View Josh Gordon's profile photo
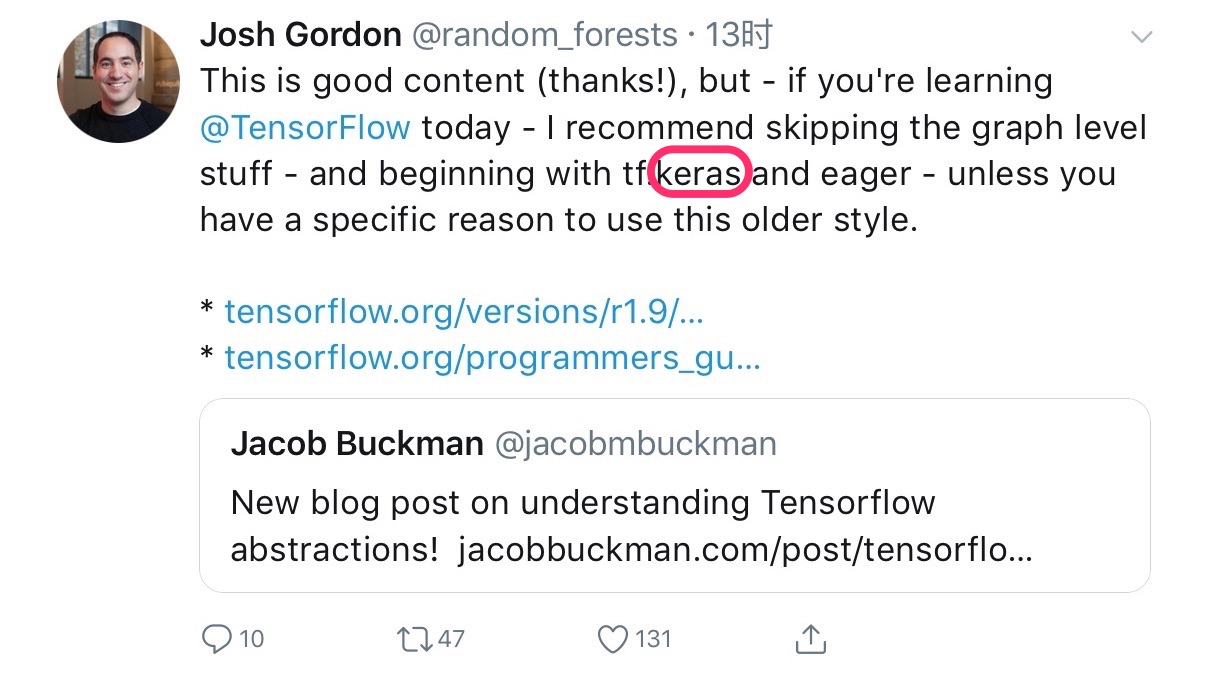Image resolution: width=1213 pixels, height=676 pixels. tap(119, 82)
